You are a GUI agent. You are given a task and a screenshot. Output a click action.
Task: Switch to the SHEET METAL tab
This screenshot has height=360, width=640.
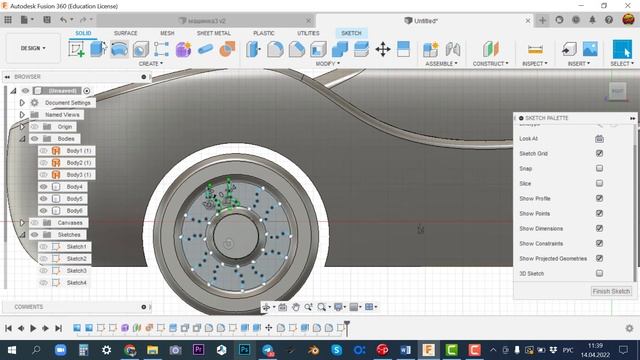[x=213, y=33]
